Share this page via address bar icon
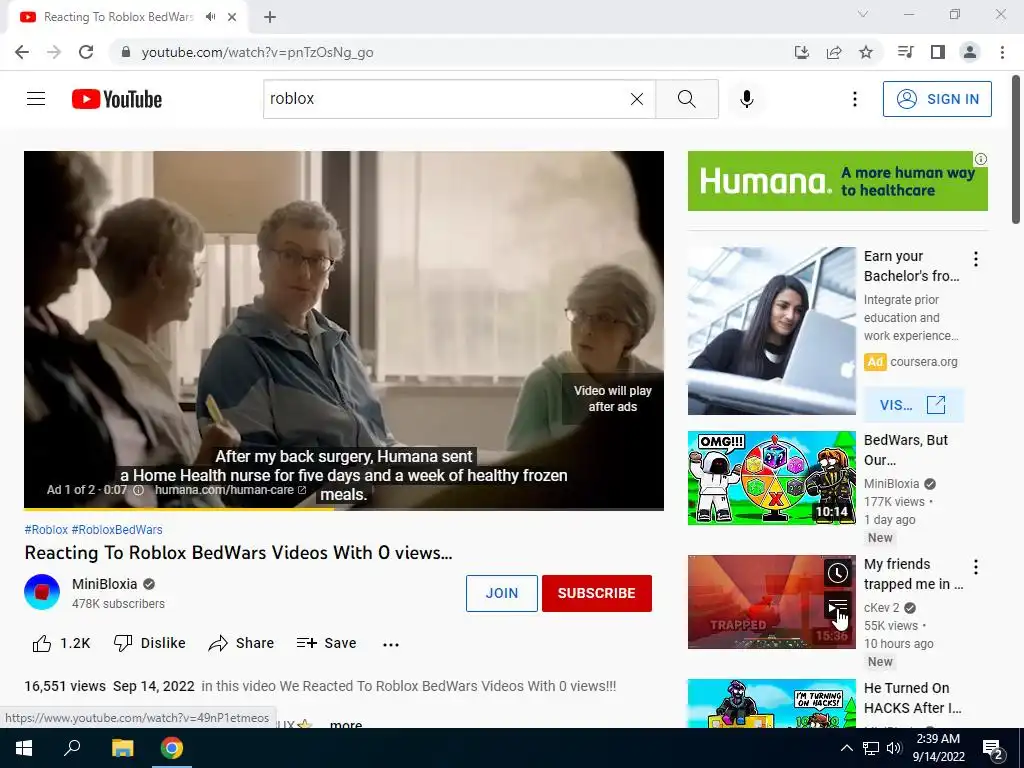This screenshot has width=1024, height=768. (x=834, y=52)
